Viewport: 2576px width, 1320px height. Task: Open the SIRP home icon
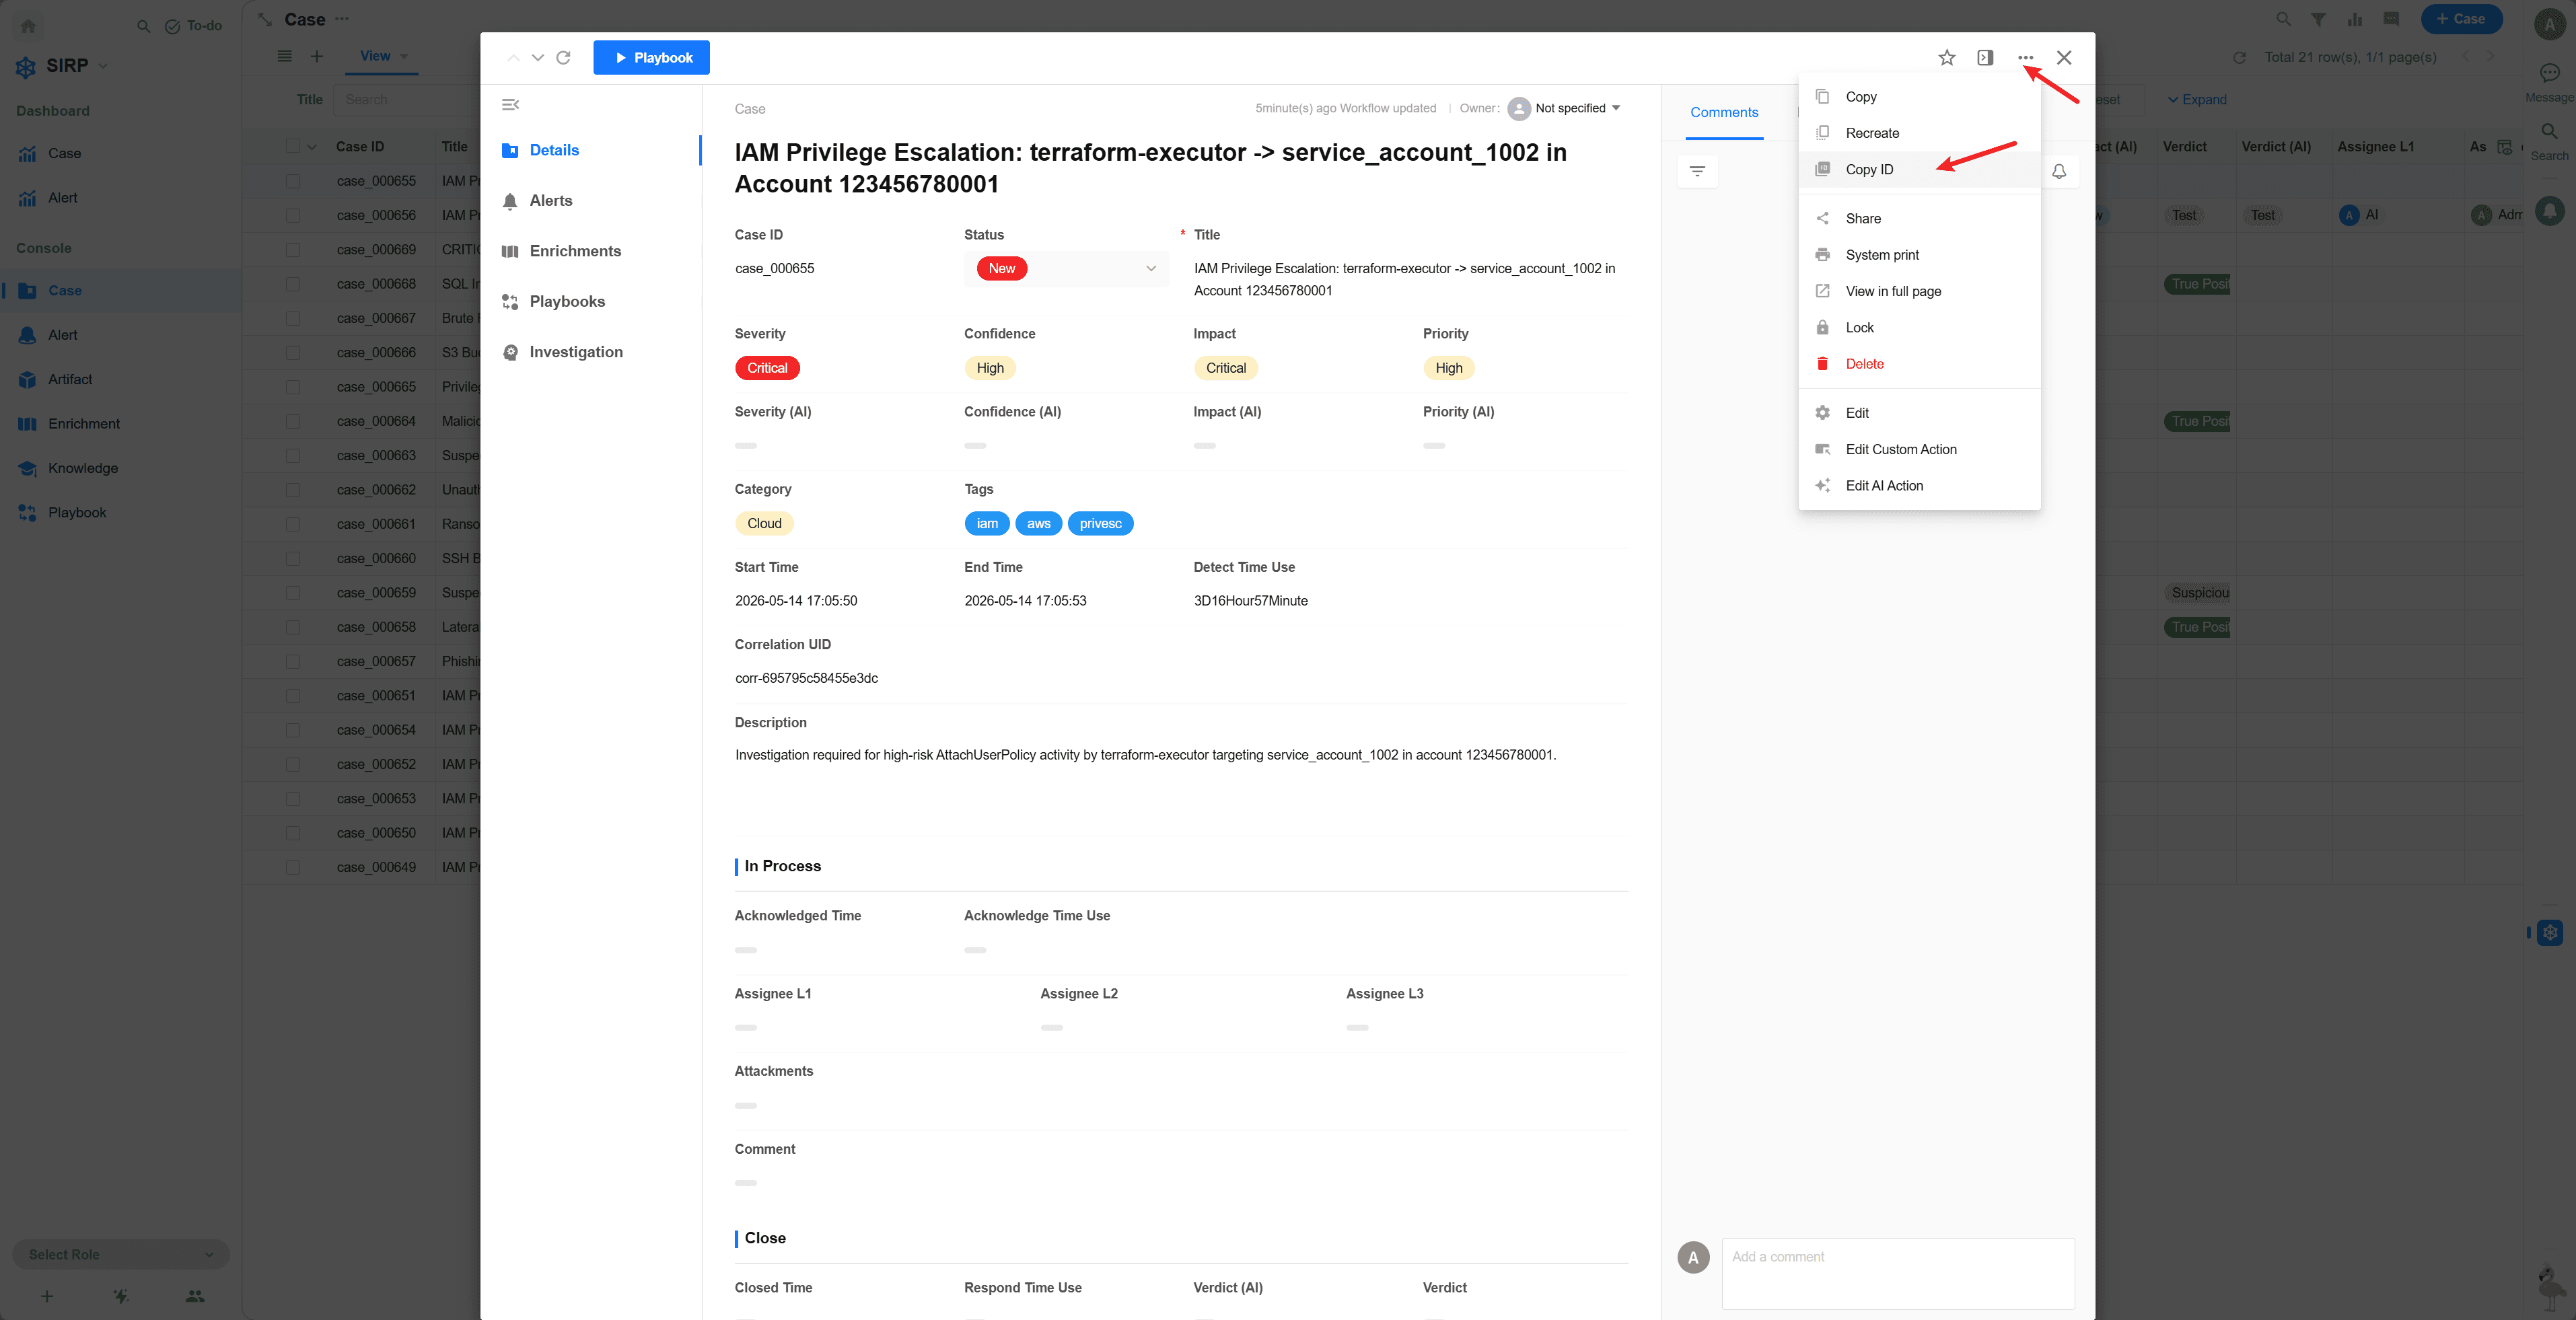(x=28, y=26)
